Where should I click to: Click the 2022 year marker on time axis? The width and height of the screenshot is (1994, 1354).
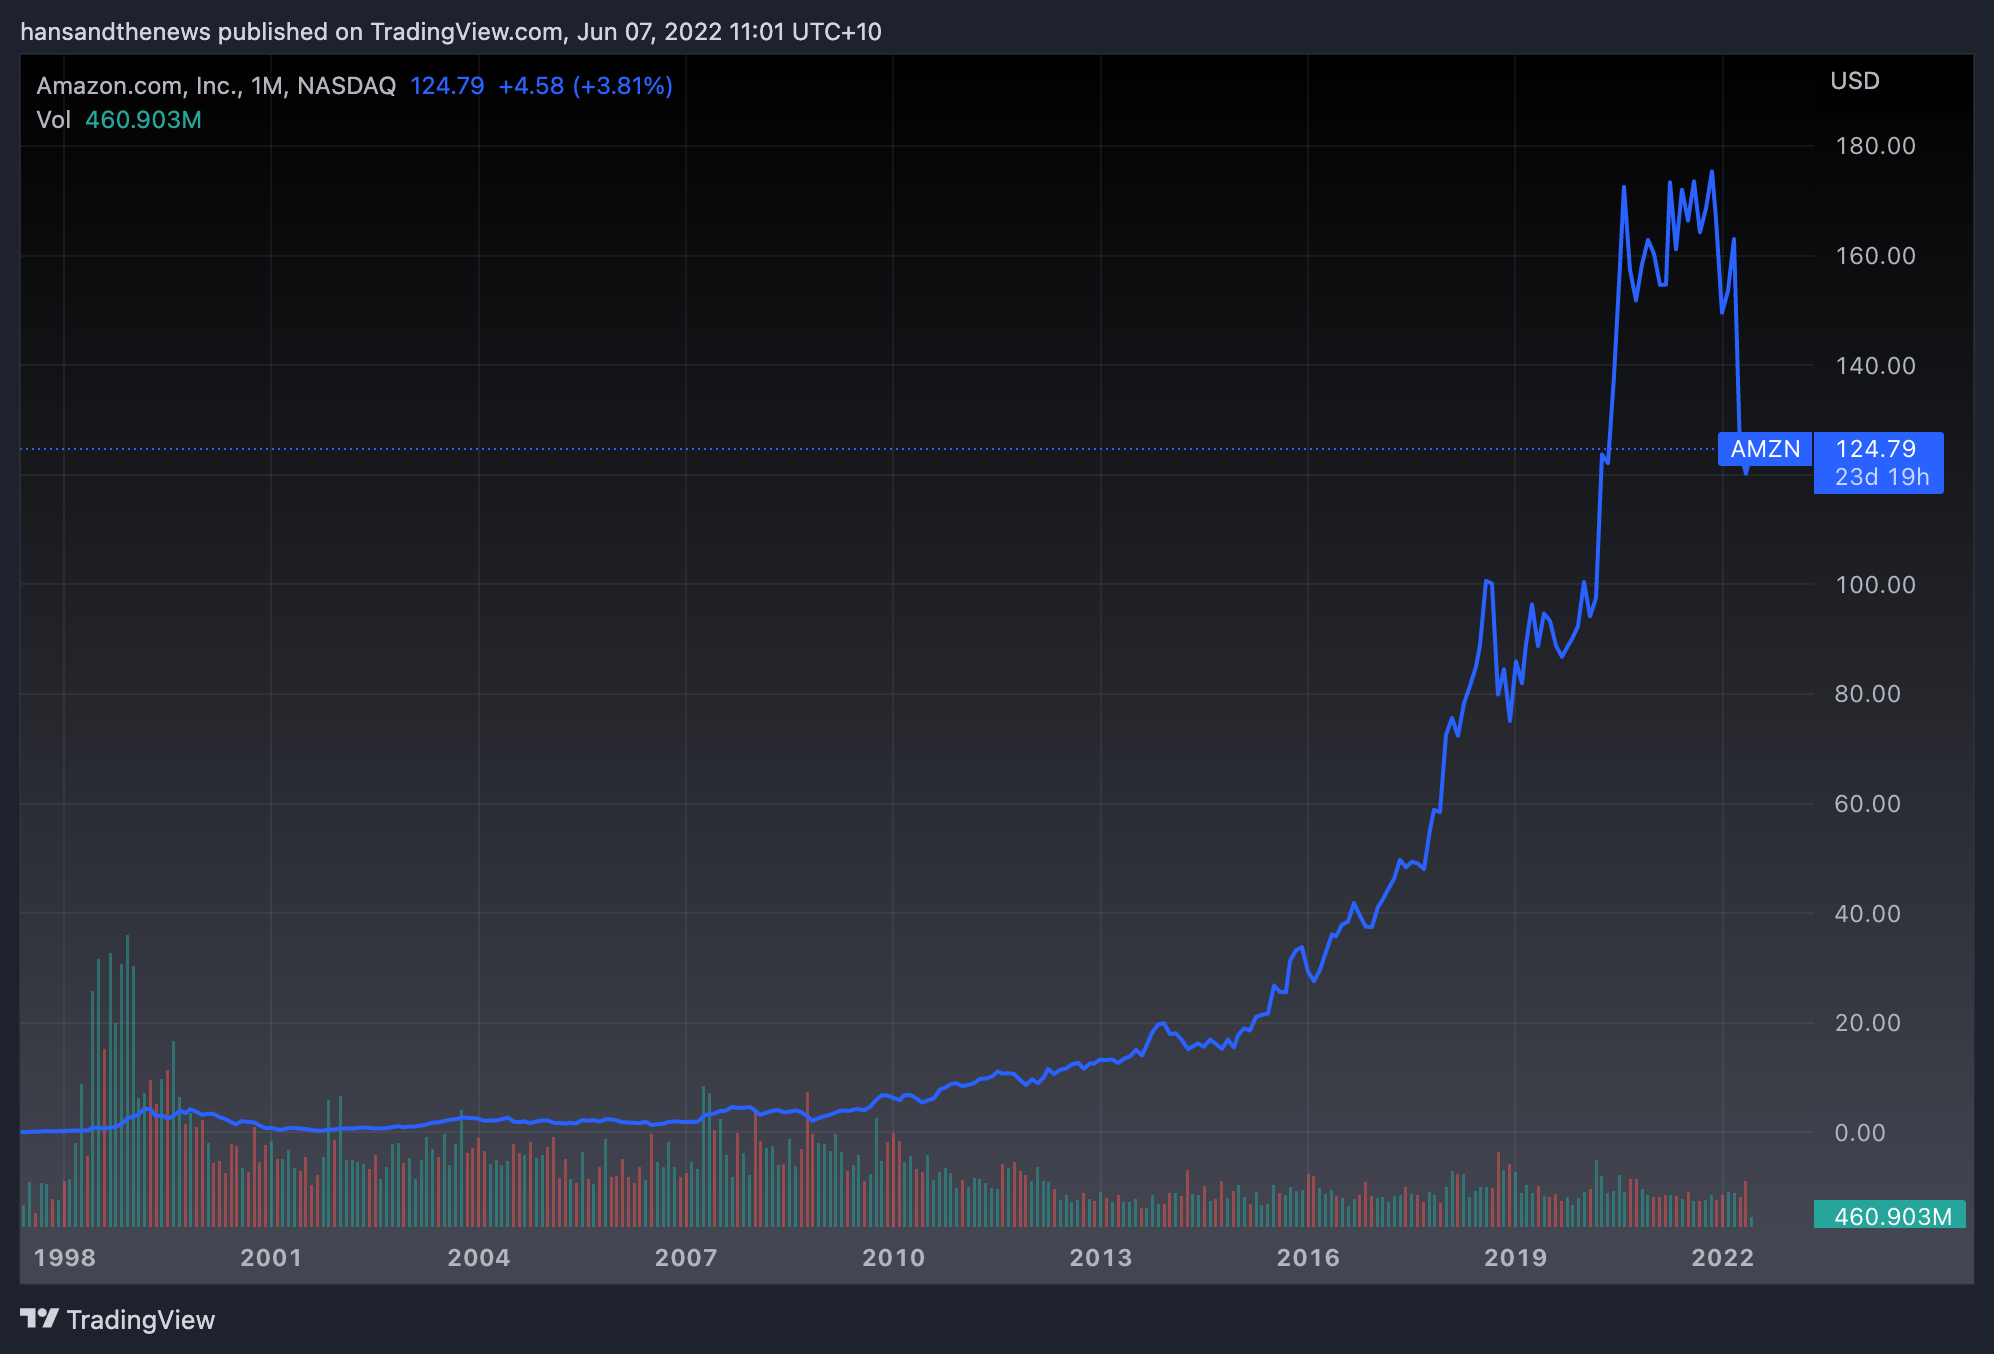[x=1722, y=1258]
